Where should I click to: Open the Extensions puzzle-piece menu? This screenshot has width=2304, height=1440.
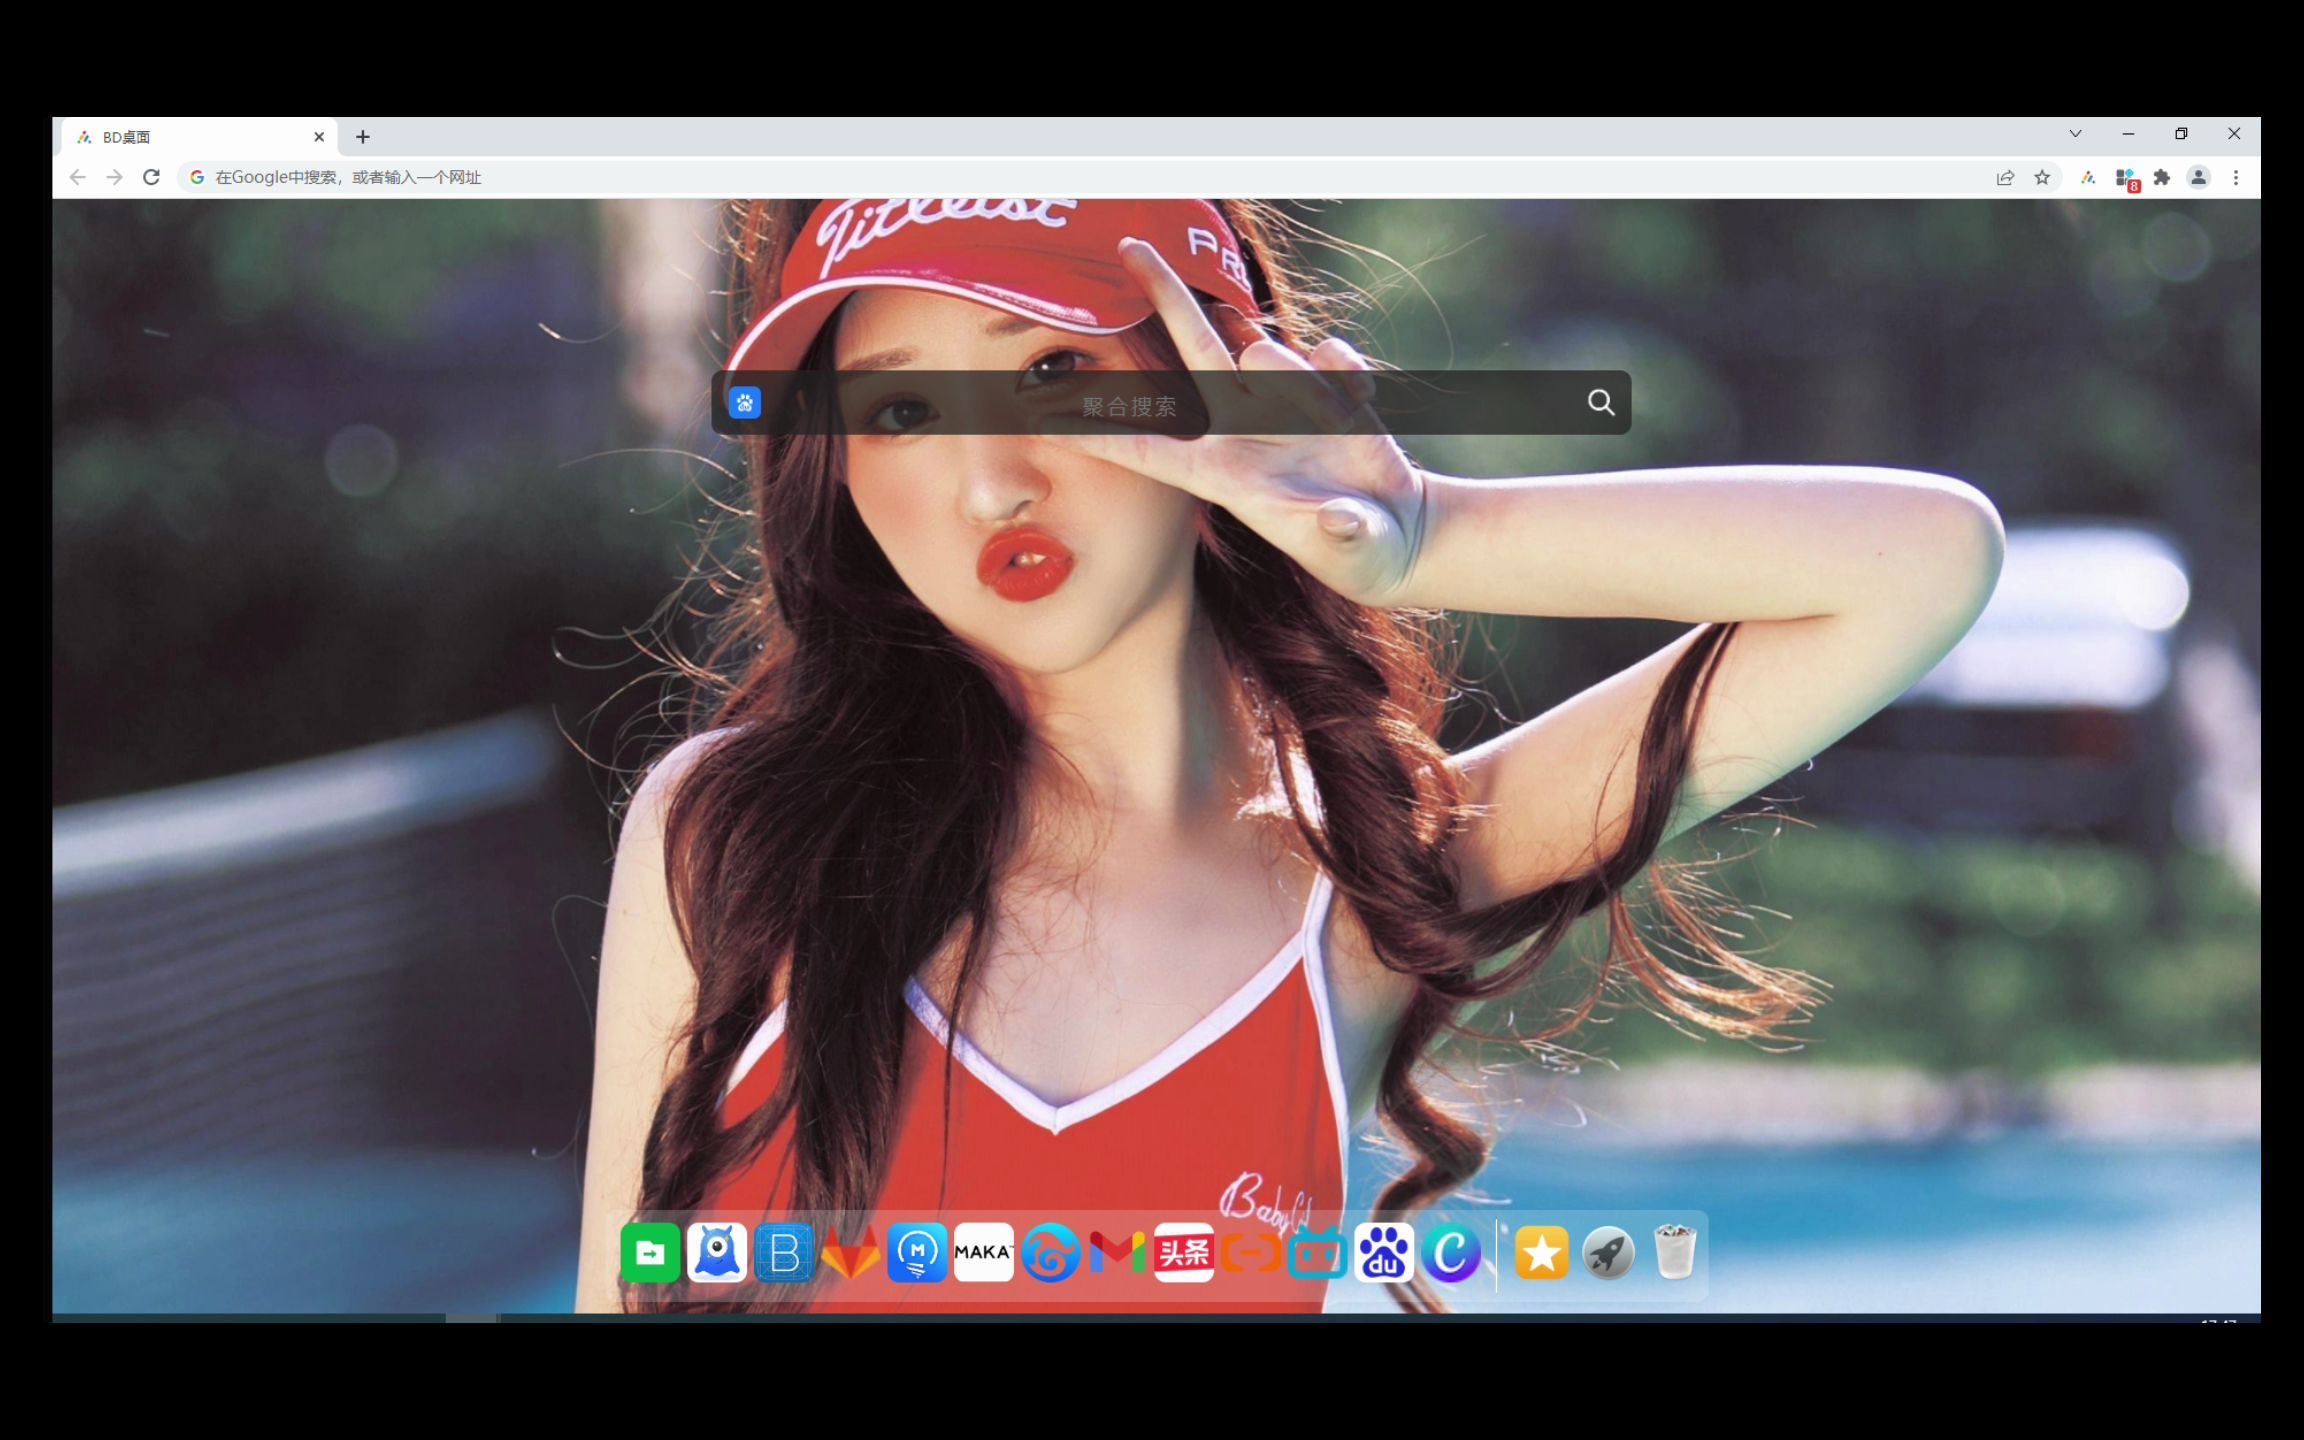(2162, 177)
